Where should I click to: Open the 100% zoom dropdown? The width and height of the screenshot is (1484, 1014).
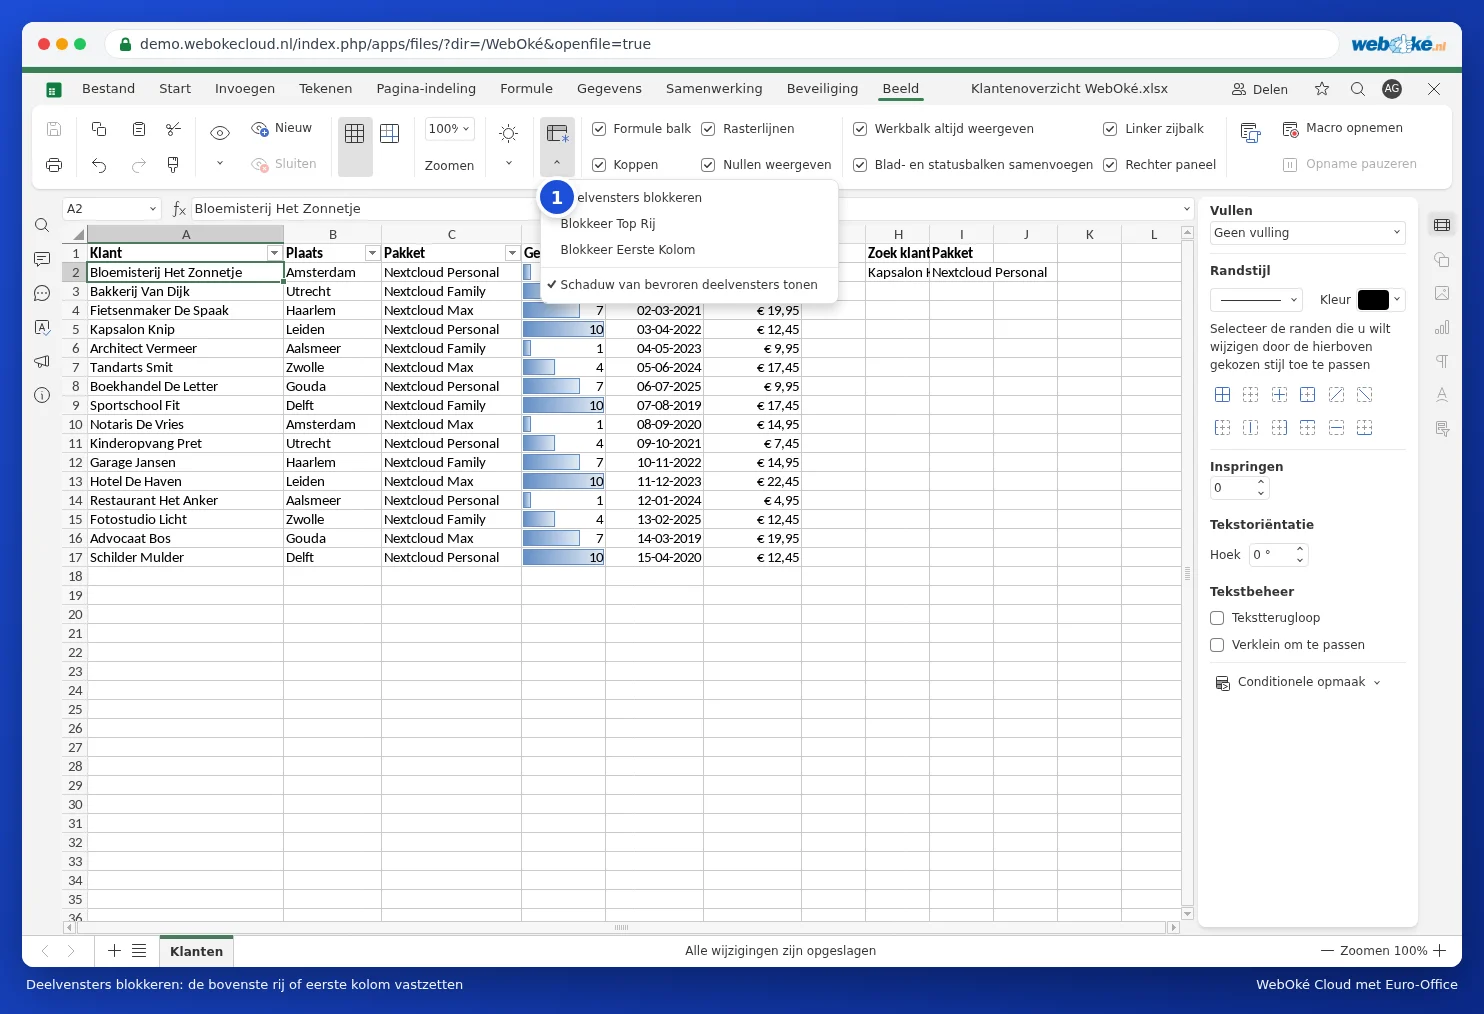coord(449,129)
